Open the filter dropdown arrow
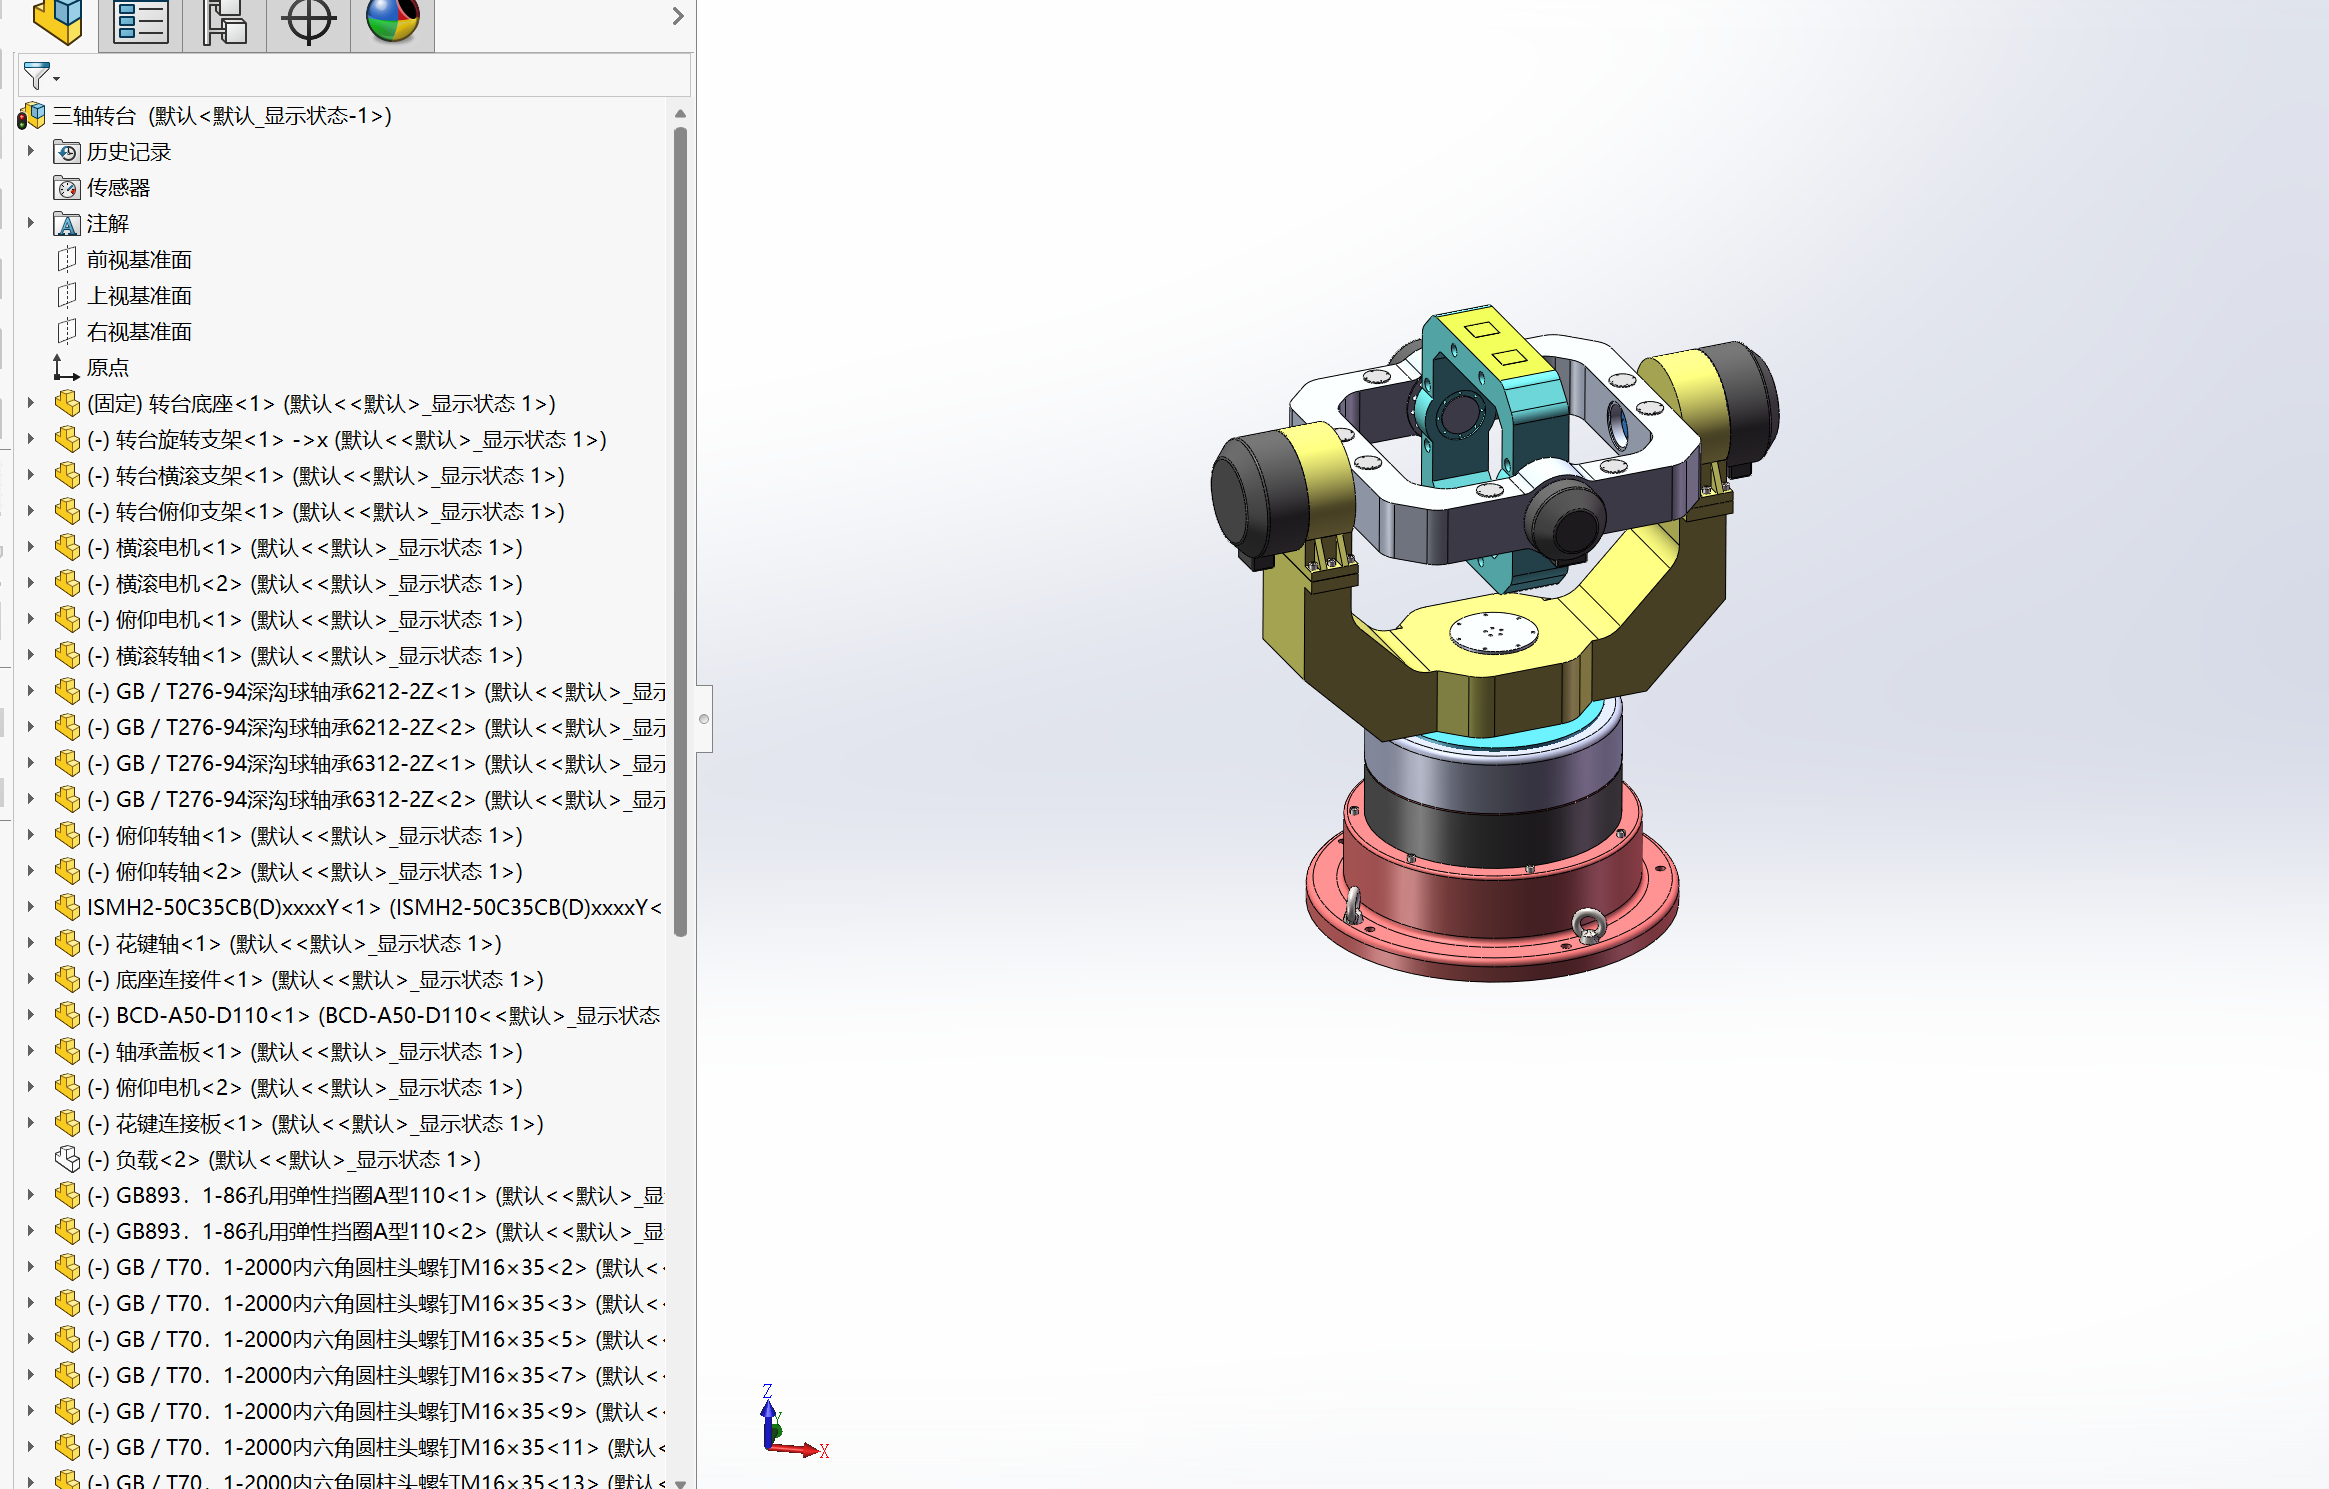 (x=55, y=78)
